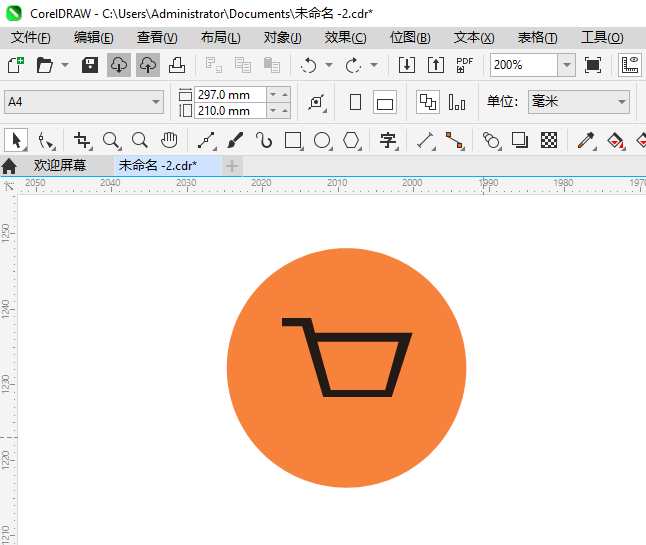This screenshot has height=545, width=646.
Task: Select the second magnifier zoom tool
Action: (x=140, y=140)
